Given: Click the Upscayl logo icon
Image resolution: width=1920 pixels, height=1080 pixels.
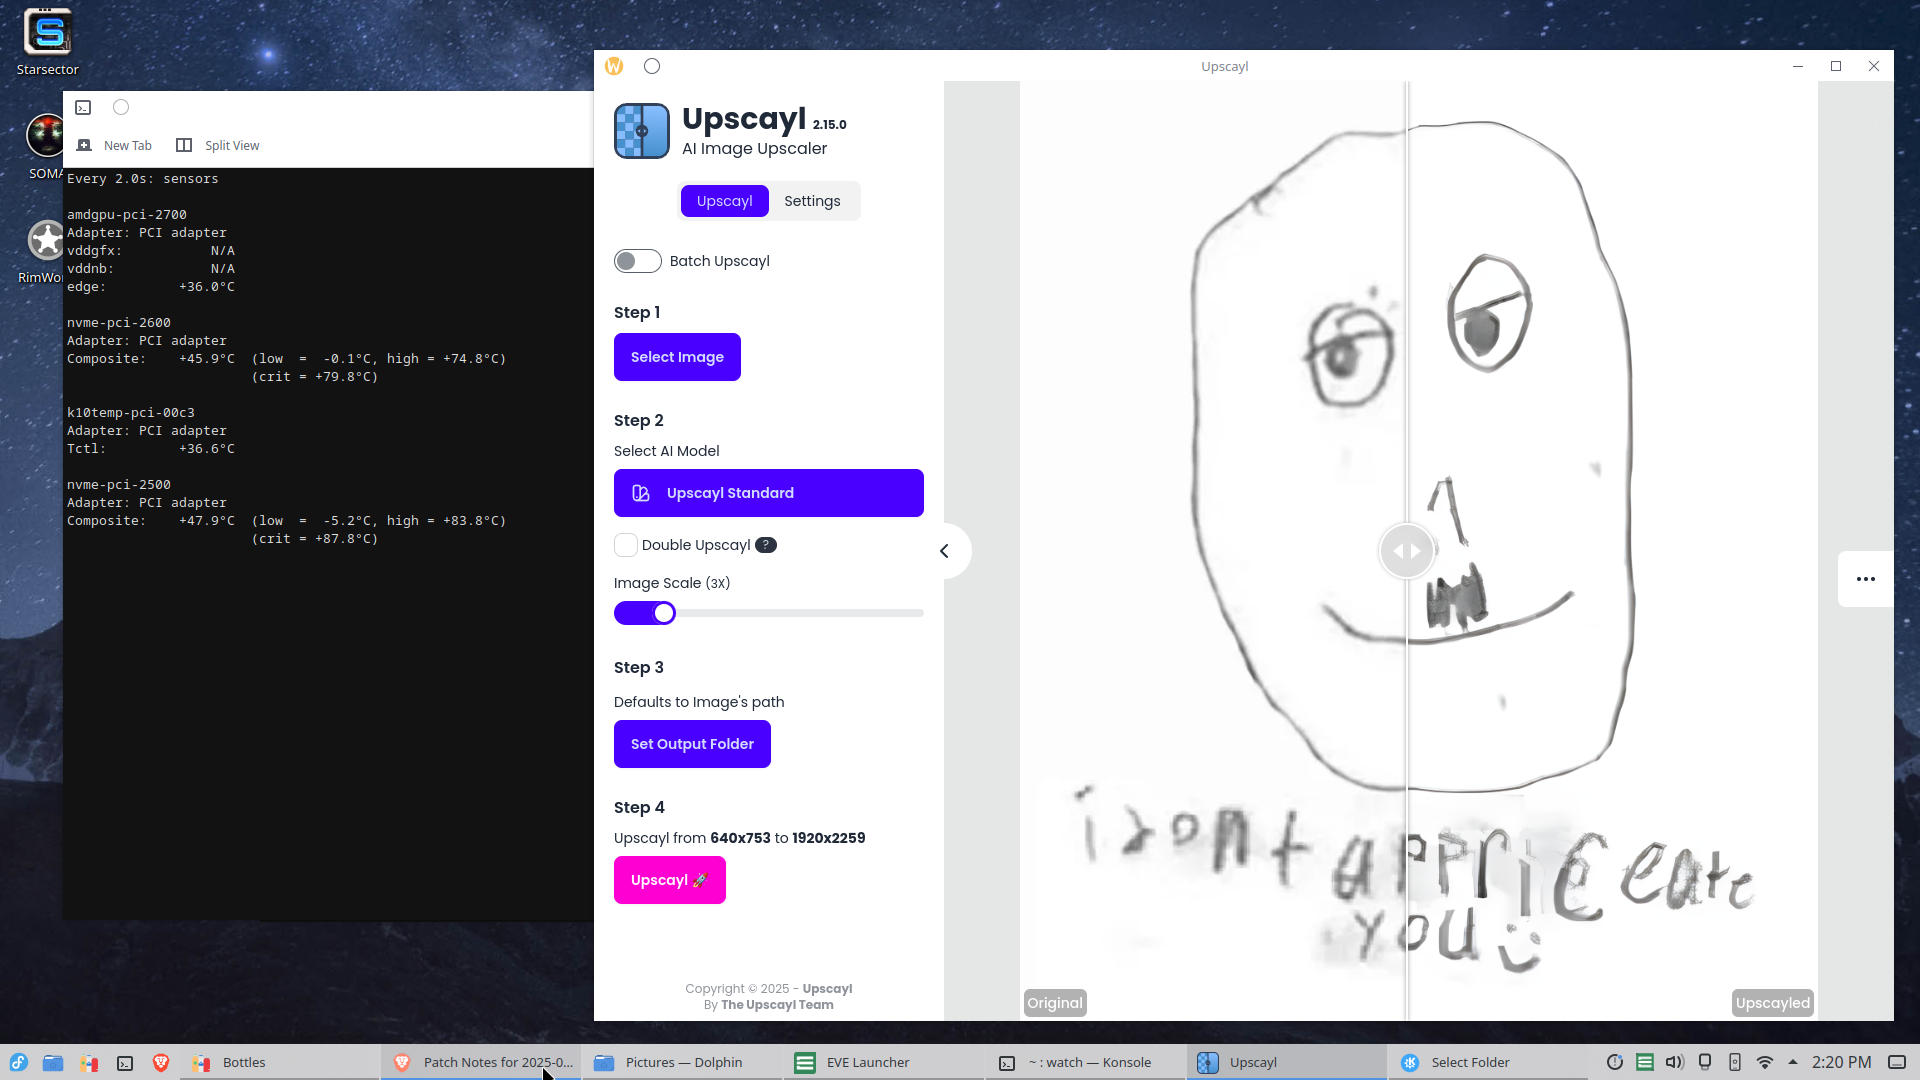Looking at the screenshot, I should pos(641,131).
